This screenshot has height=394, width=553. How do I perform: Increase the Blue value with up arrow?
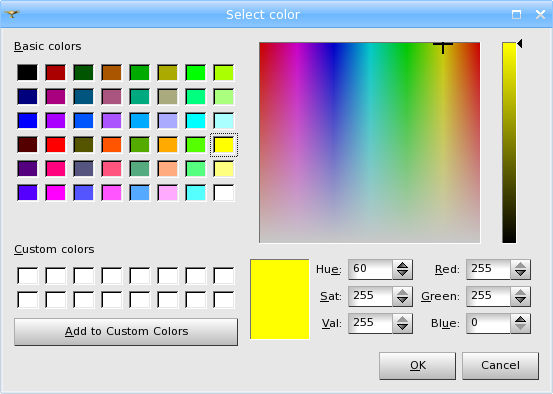click(x=521, y=319)
